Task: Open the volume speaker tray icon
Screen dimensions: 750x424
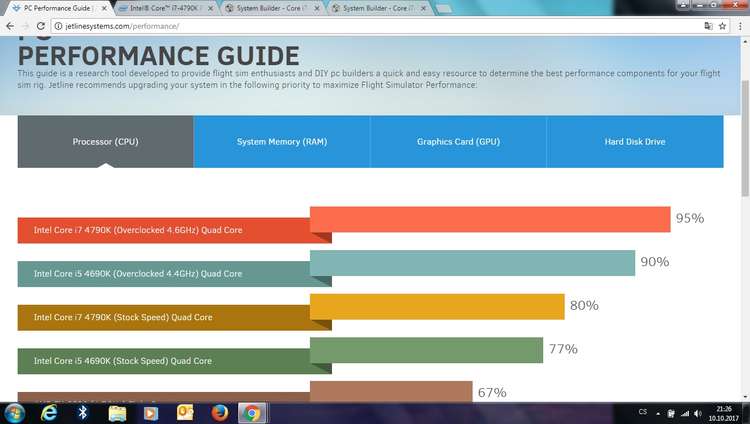Action: point(698,413)
